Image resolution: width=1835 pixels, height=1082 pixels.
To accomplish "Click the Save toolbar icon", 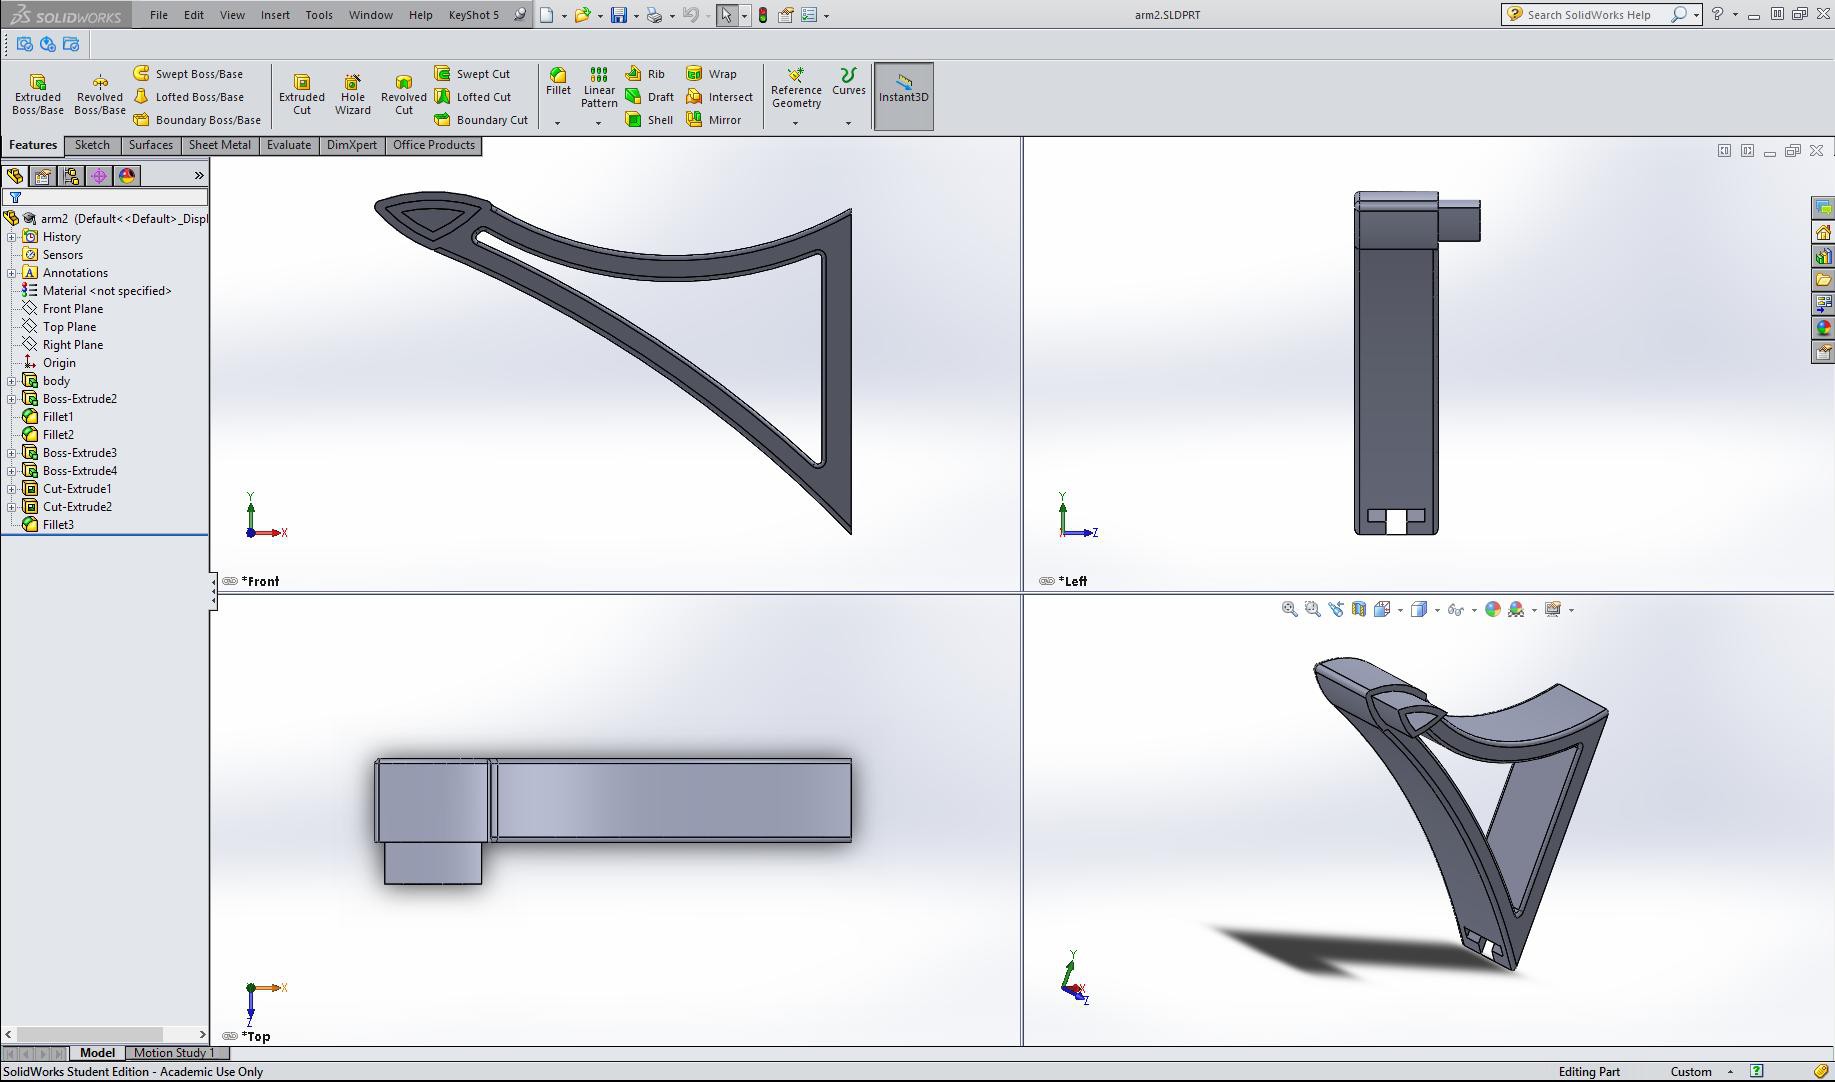I will click(x=619, y=15).
